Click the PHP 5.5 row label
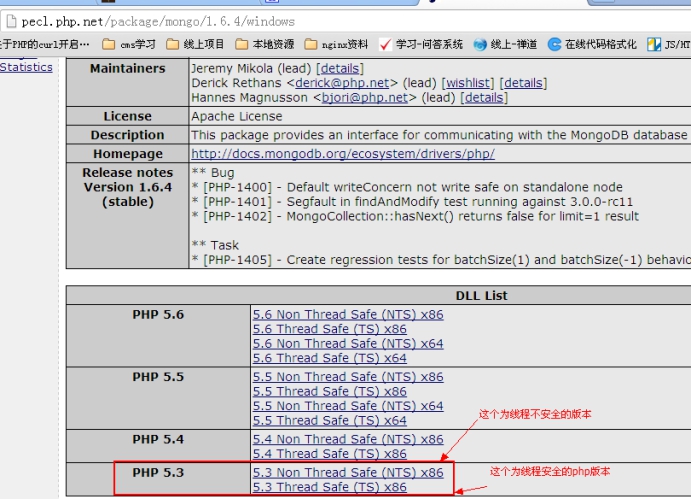The width and height of the screenshot is (692, 499). (158, 377)
